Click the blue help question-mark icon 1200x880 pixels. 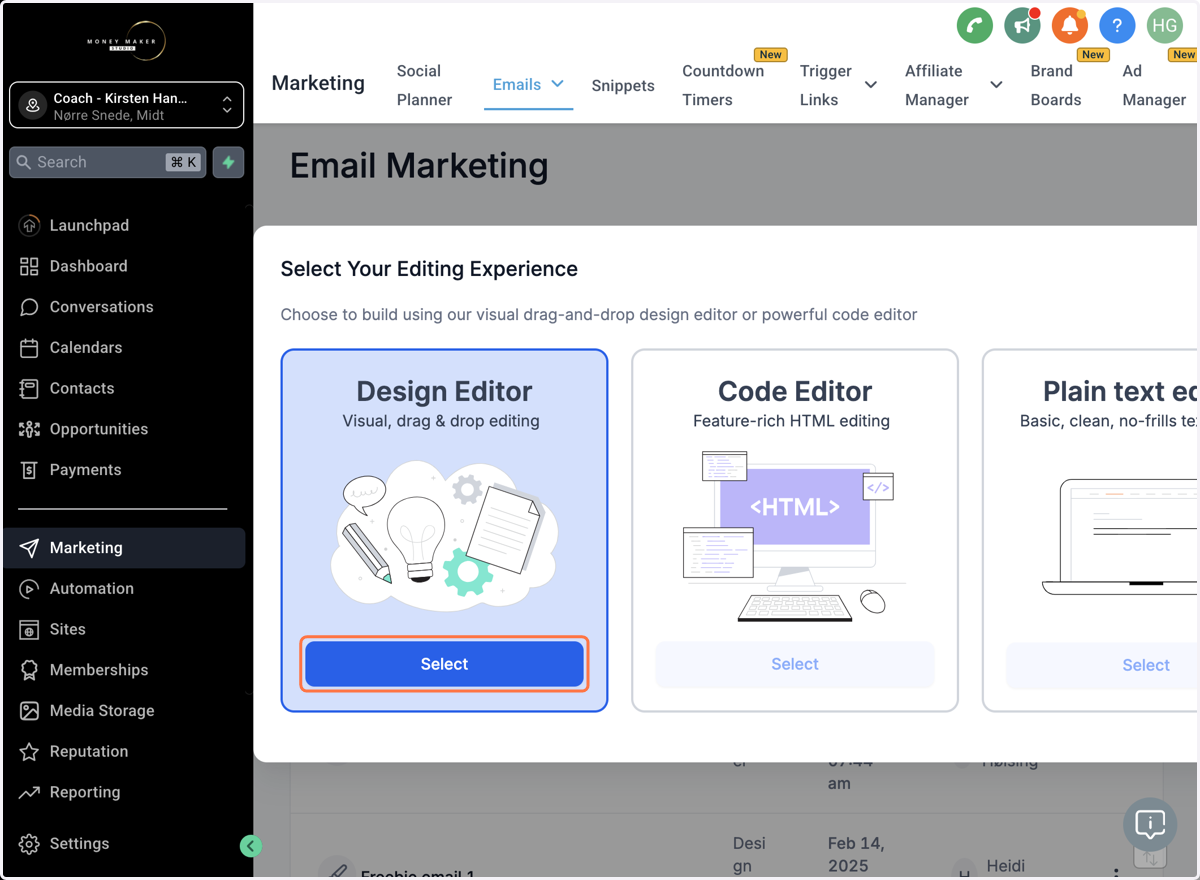[1117, 26]
